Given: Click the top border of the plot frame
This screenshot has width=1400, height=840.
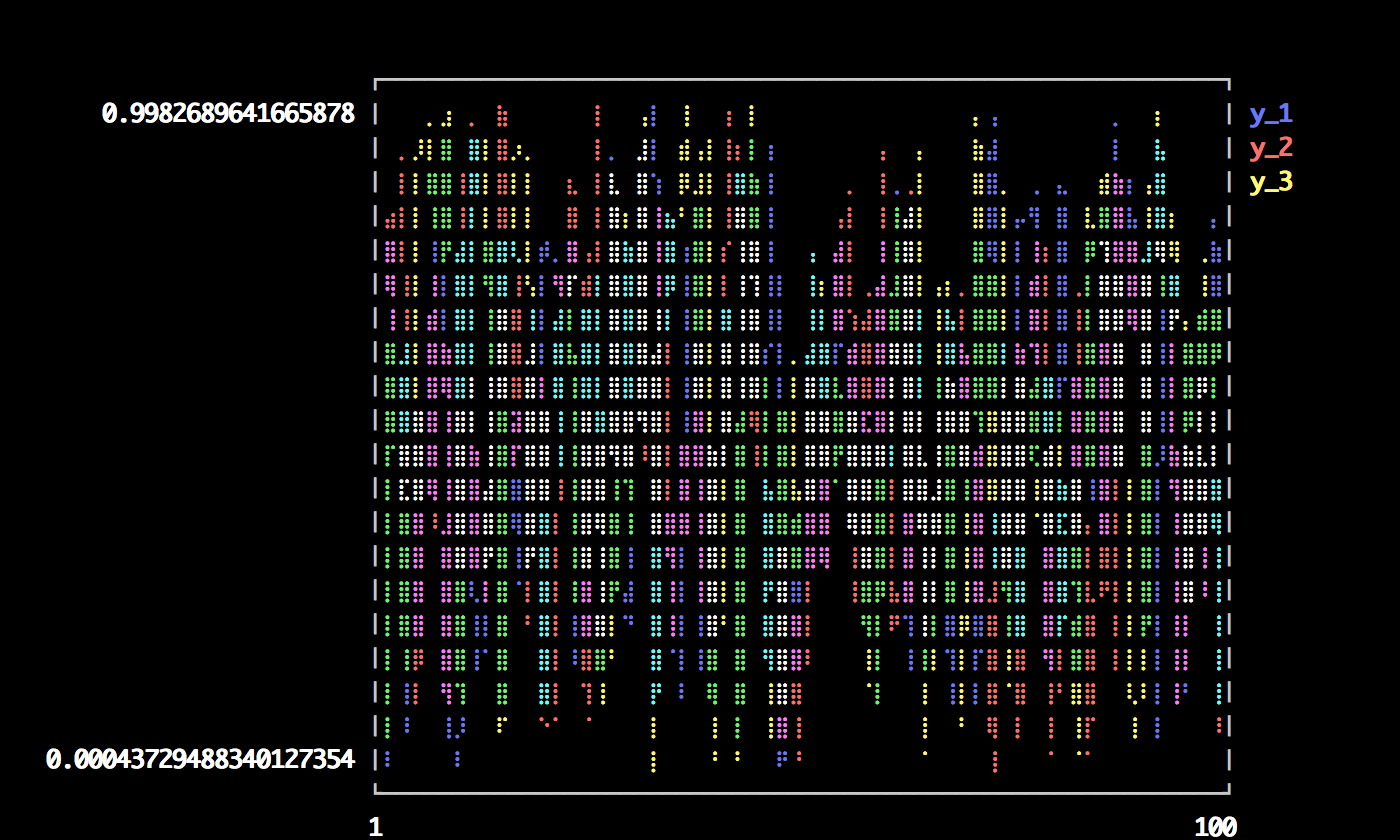Looking at the screenshot, I should click(x=800, y=79).
